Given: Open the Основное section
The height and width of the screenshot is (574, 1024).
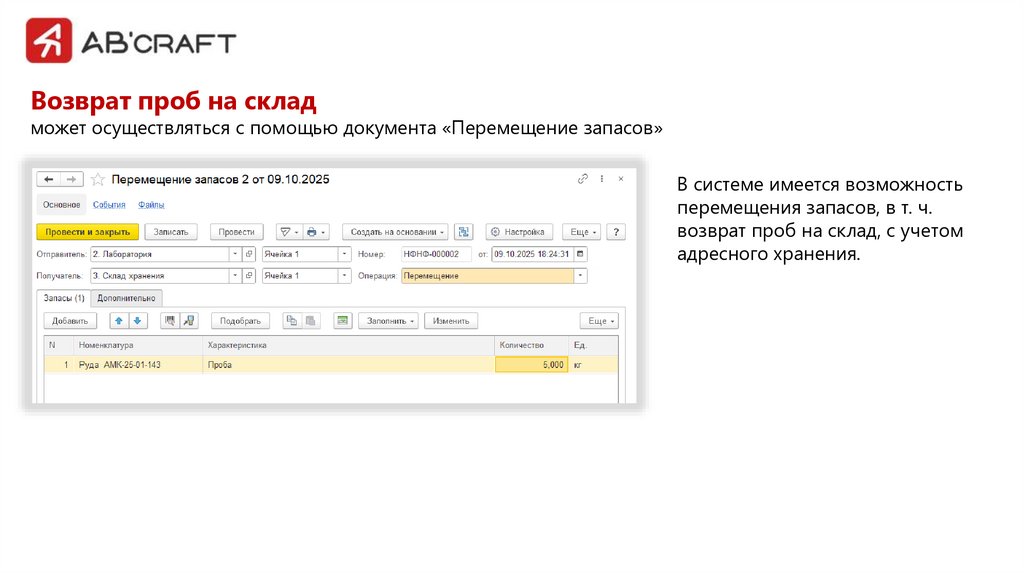Looking at the screenshot, I should coord(61,204).
